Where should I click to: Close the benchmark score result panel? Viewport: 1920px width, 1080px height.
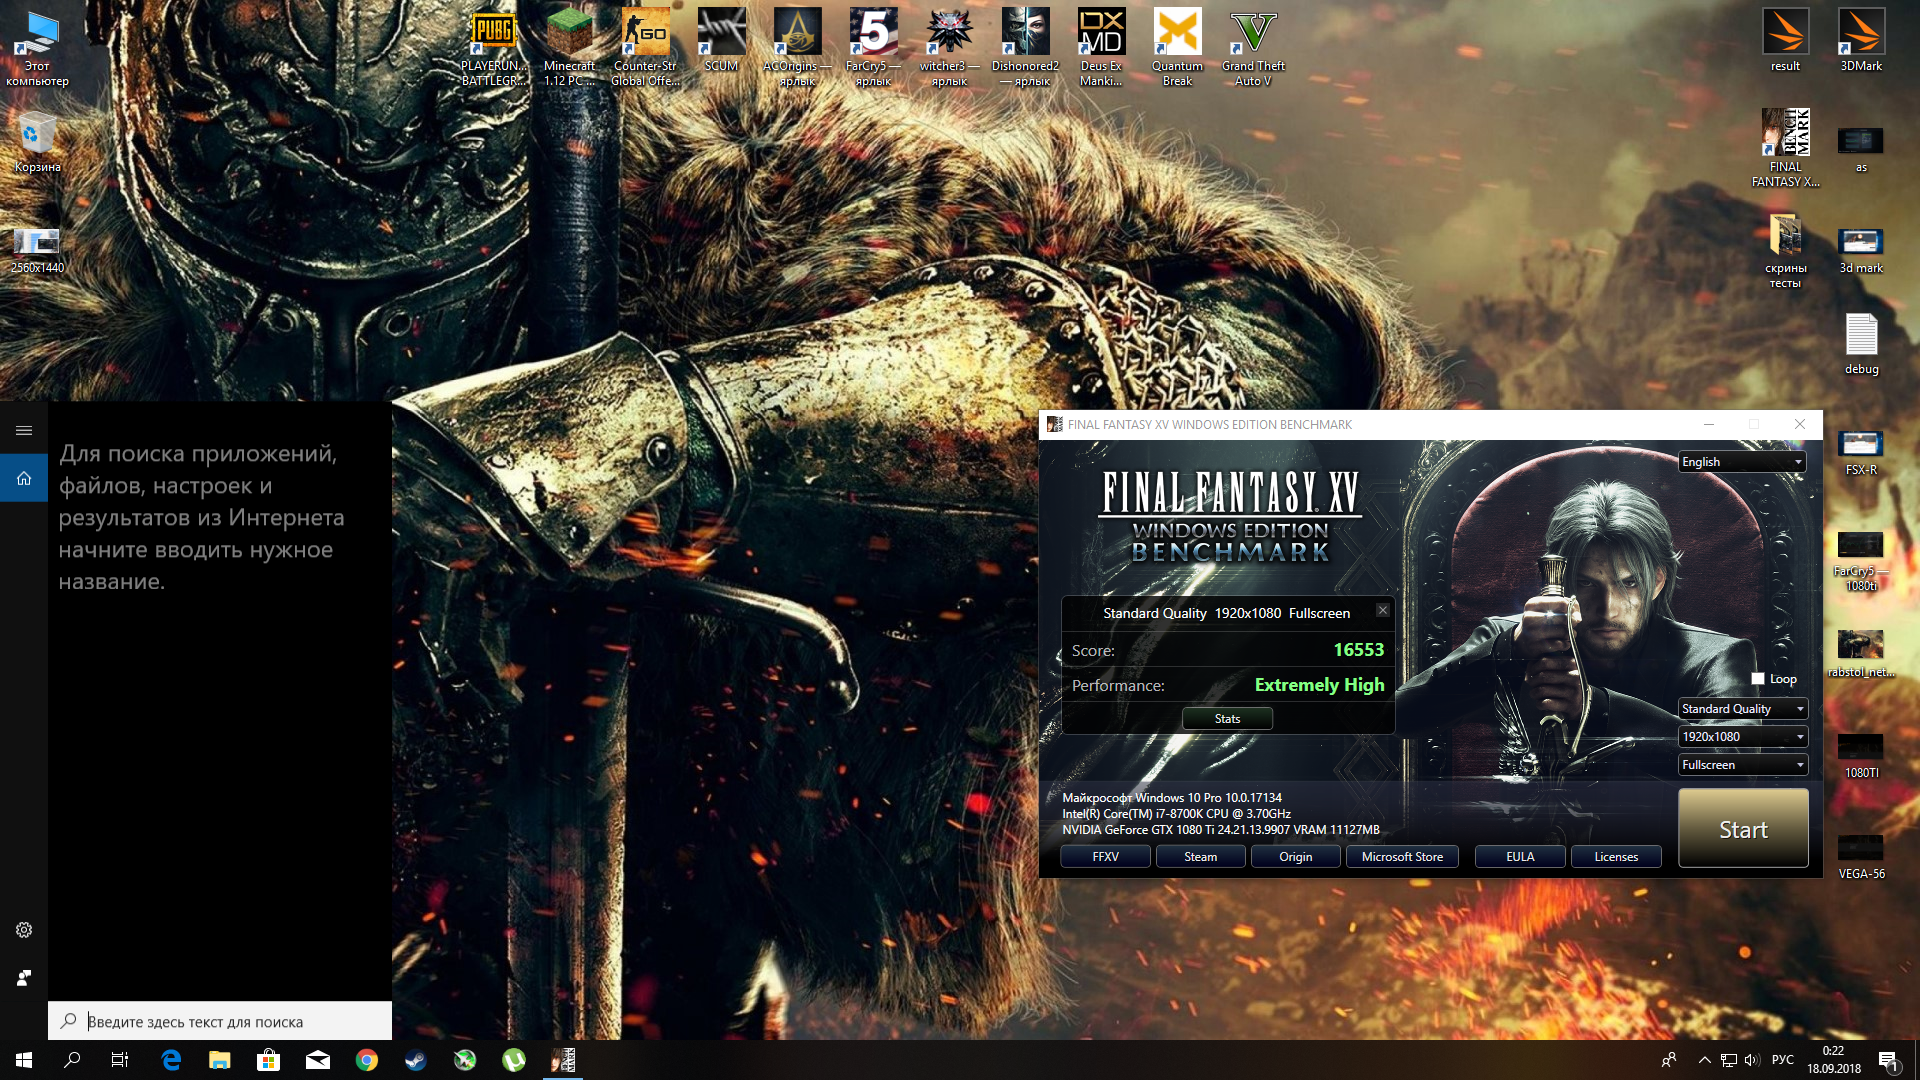1382,610
